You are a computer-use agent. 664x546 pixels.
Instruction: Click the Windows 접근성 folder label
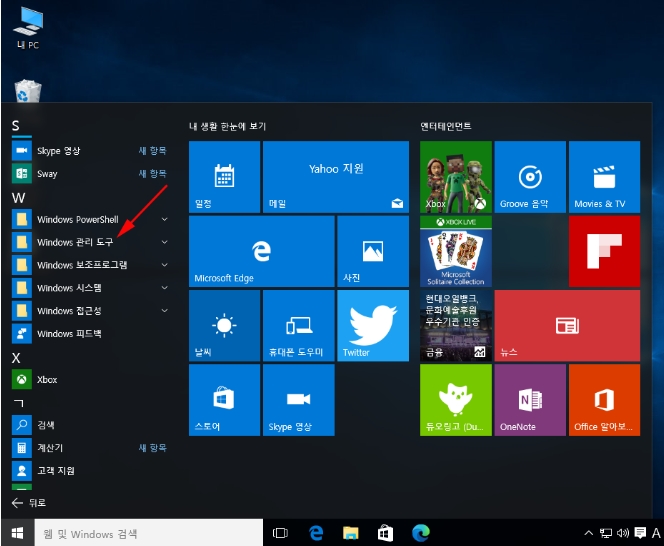point(69,311)
